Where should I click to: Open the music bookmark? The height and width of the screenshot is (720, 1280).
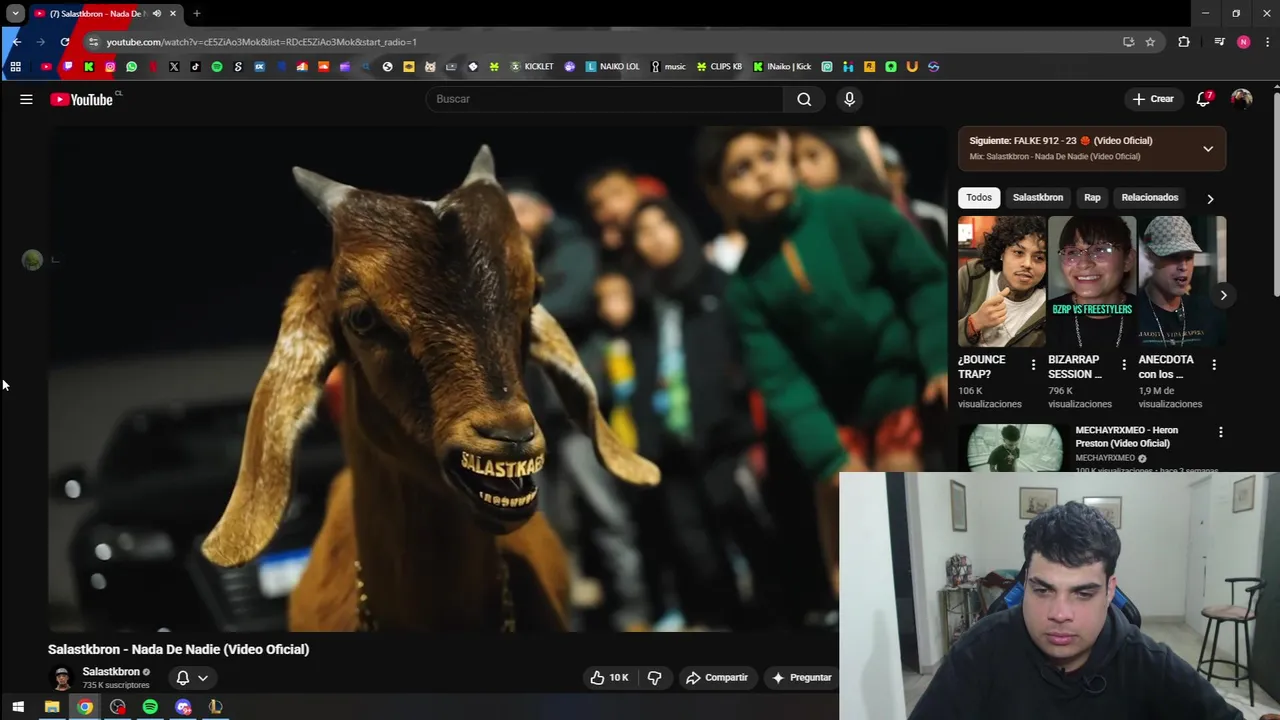click(x=668, y=67)
